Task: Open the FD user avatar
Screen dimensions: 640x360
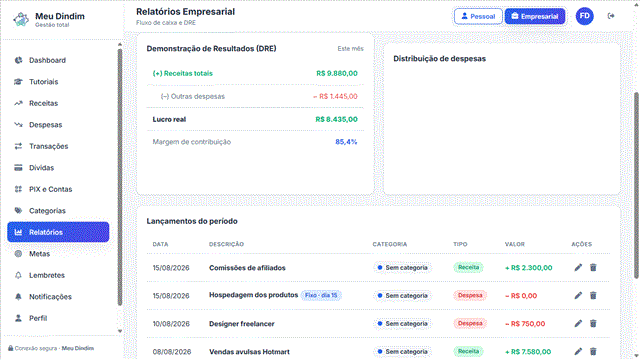Action: coord(584,16)
